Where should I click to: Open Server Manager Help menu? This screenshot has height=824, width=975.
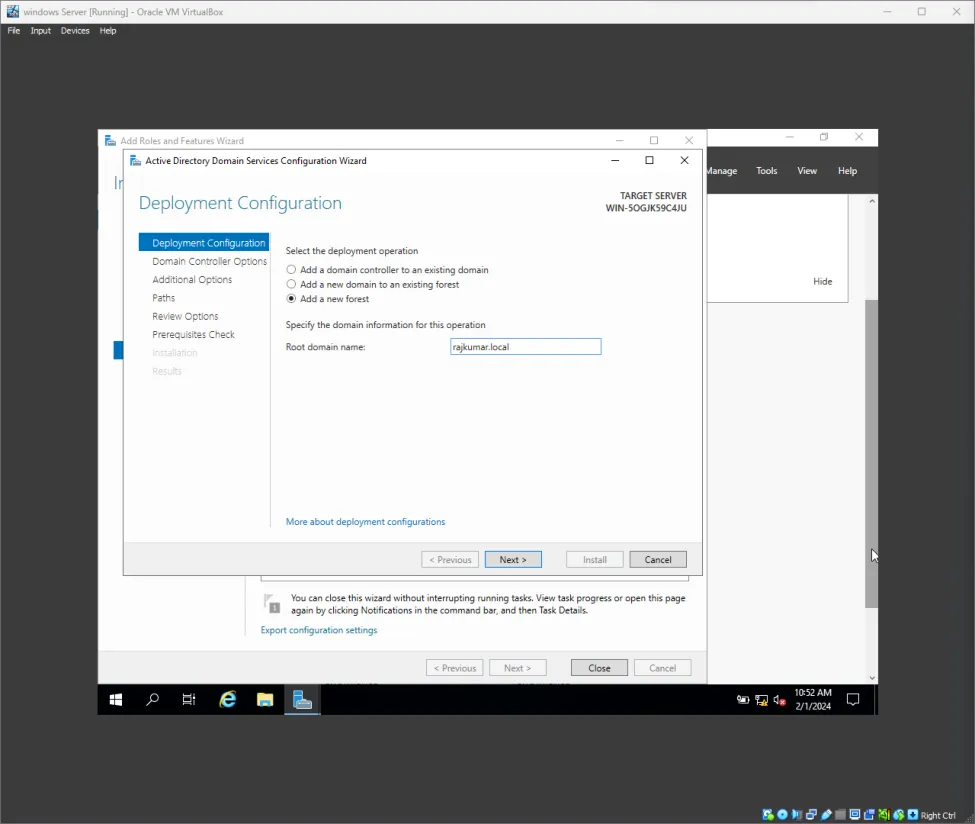coord(847,170)
